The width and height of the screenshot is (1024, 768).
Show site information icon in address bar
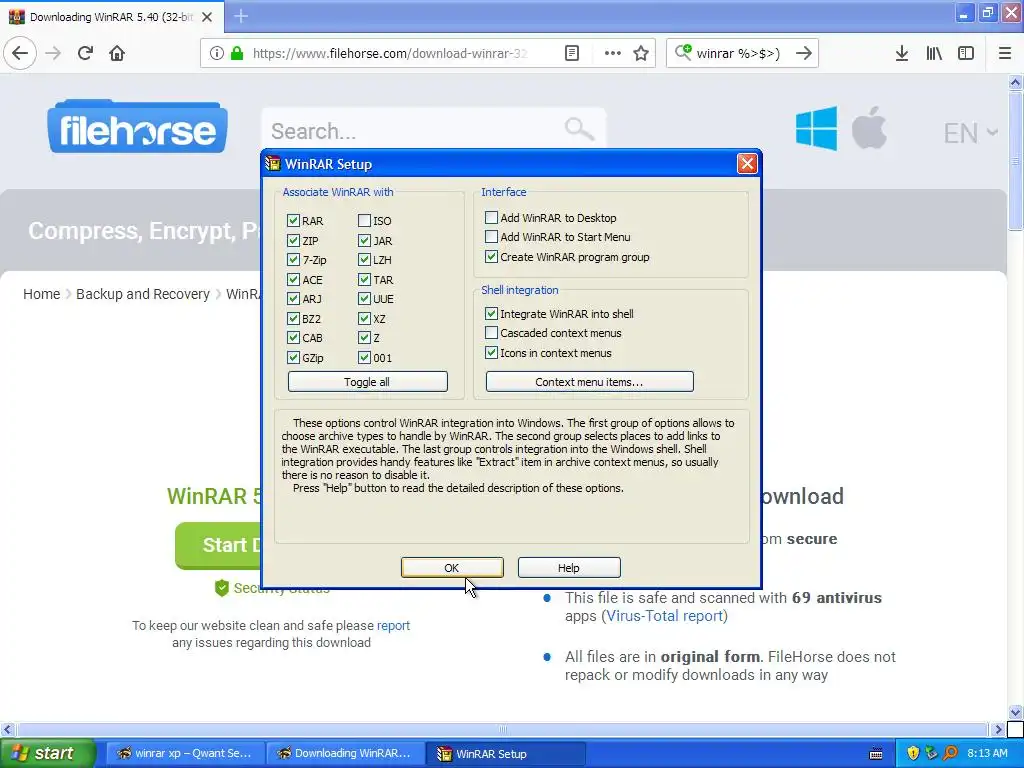pyautogui.click(x=216, y=53)
